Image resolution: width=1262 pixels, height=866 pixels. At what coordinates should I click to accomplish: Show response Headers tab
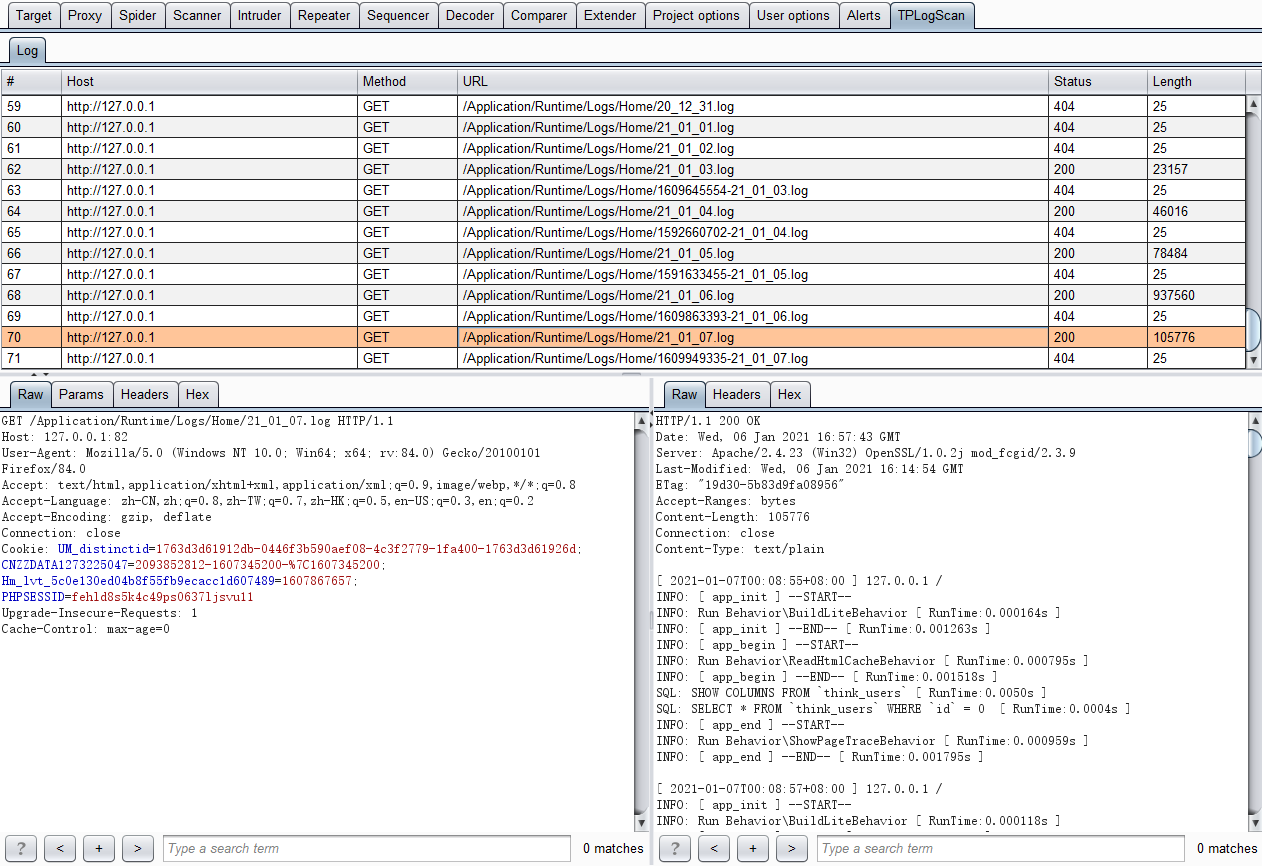point(737,394)
